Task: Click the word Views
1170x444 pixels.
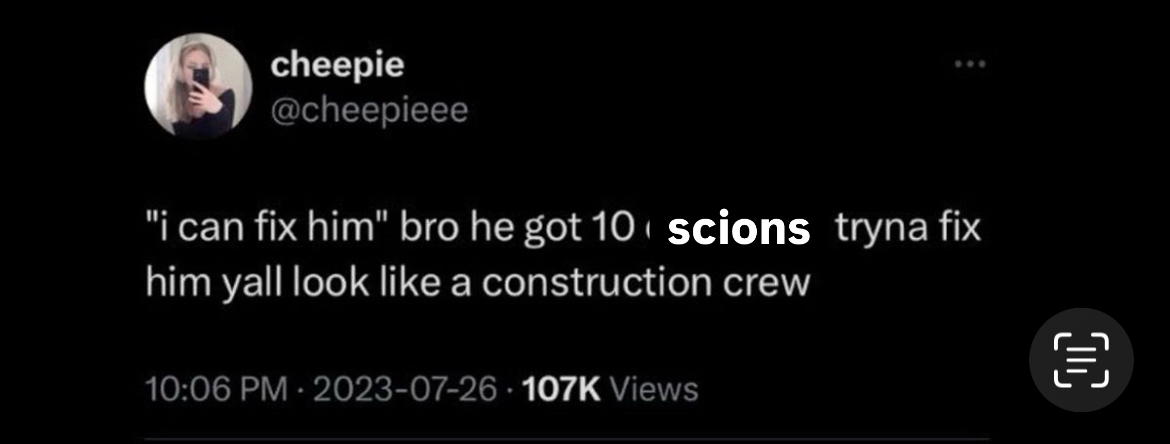Action: click(653, 387)
